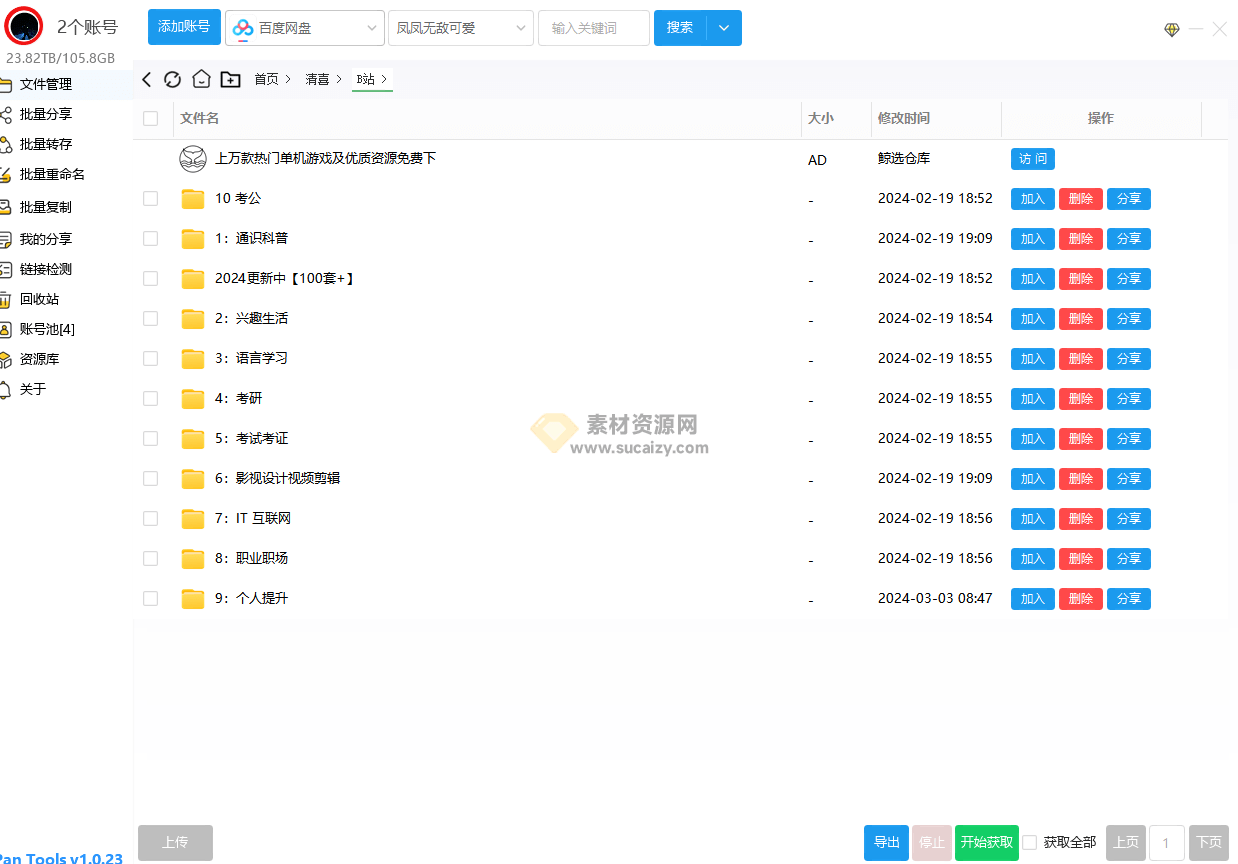The image size is (1238, 864).
Task: Check the checkbox next to 10 考公
Action: (150, 198)
